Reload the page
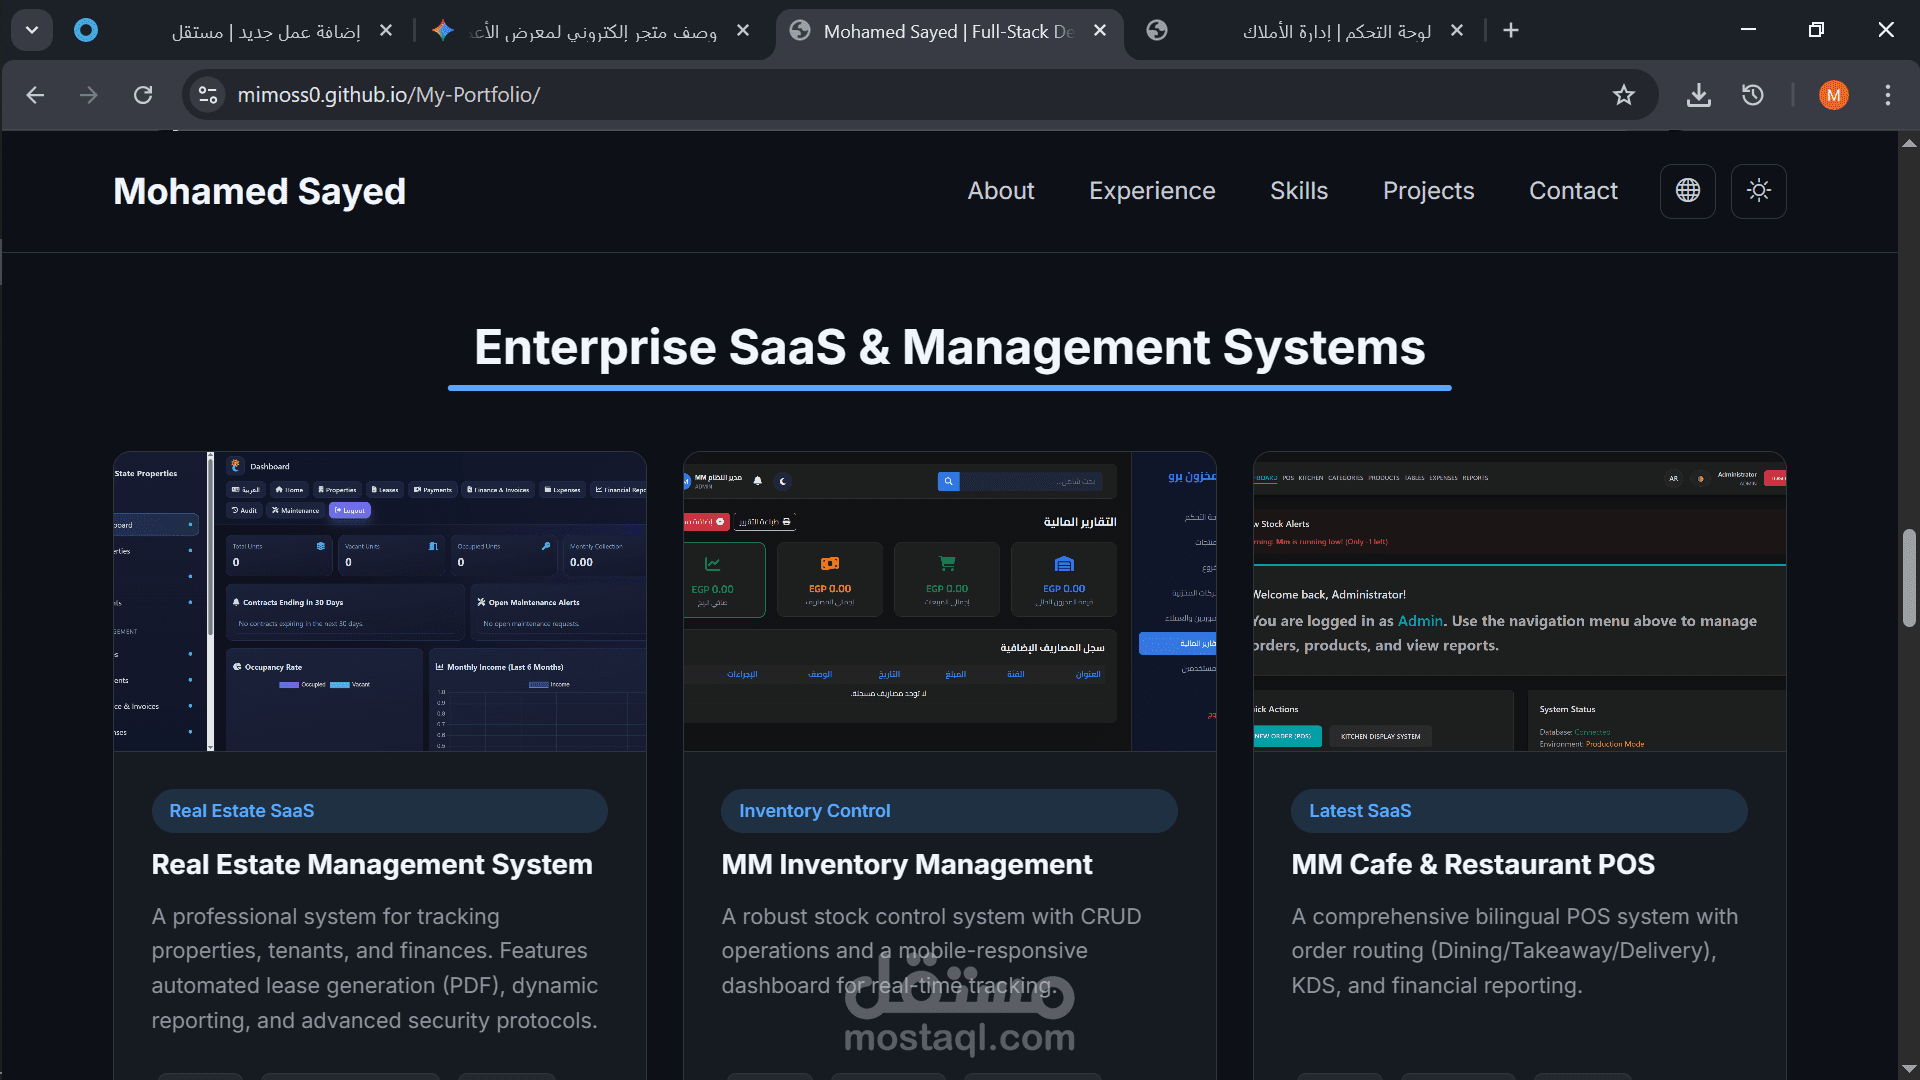This screenshot has height=1080, width=1920. click(143, 95)
